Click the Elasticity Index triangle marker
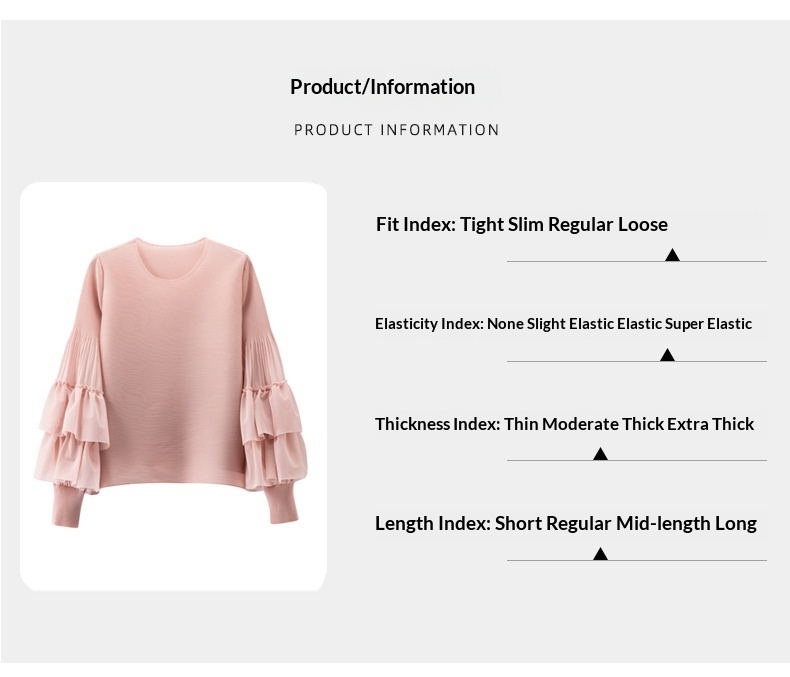This screenshot has height=677, width=790. pyautogui.click(x=667, y=355)
